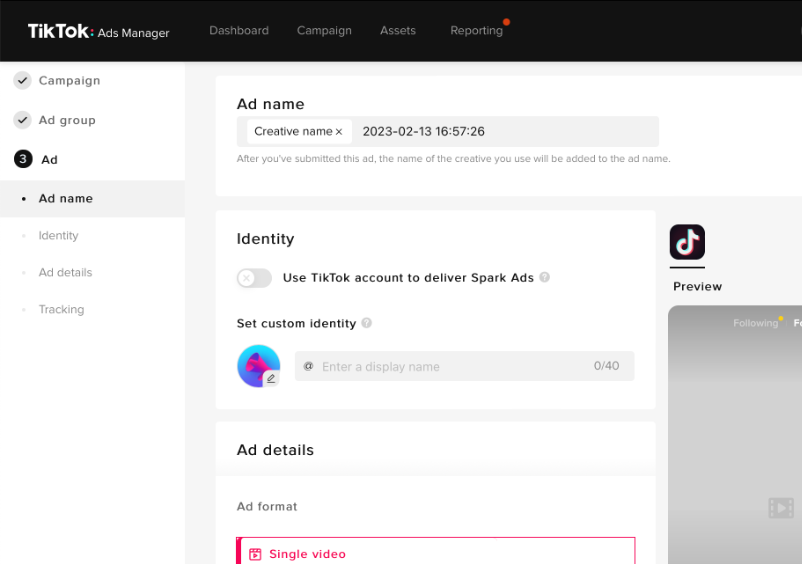Viewport: 802px width, 564px height.
Task: Click the 0/40 character counter
Action: (607, 366)
